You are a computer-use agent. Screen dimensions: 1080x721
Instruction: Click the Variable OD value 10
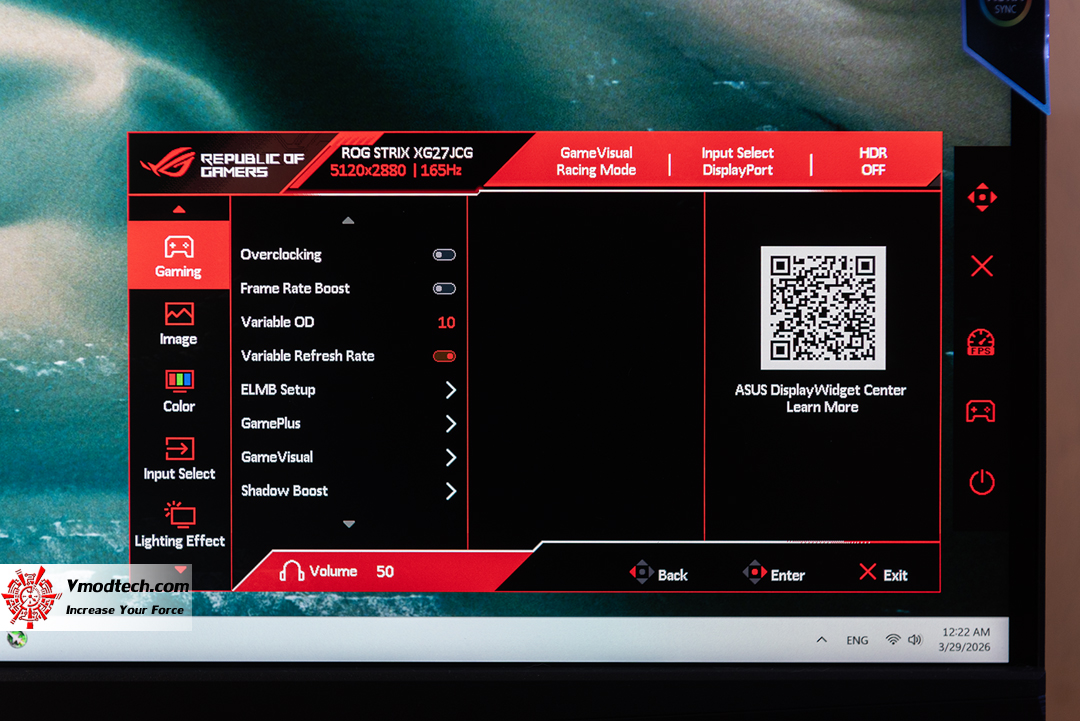pyautogui.click(x=446, y=322)
